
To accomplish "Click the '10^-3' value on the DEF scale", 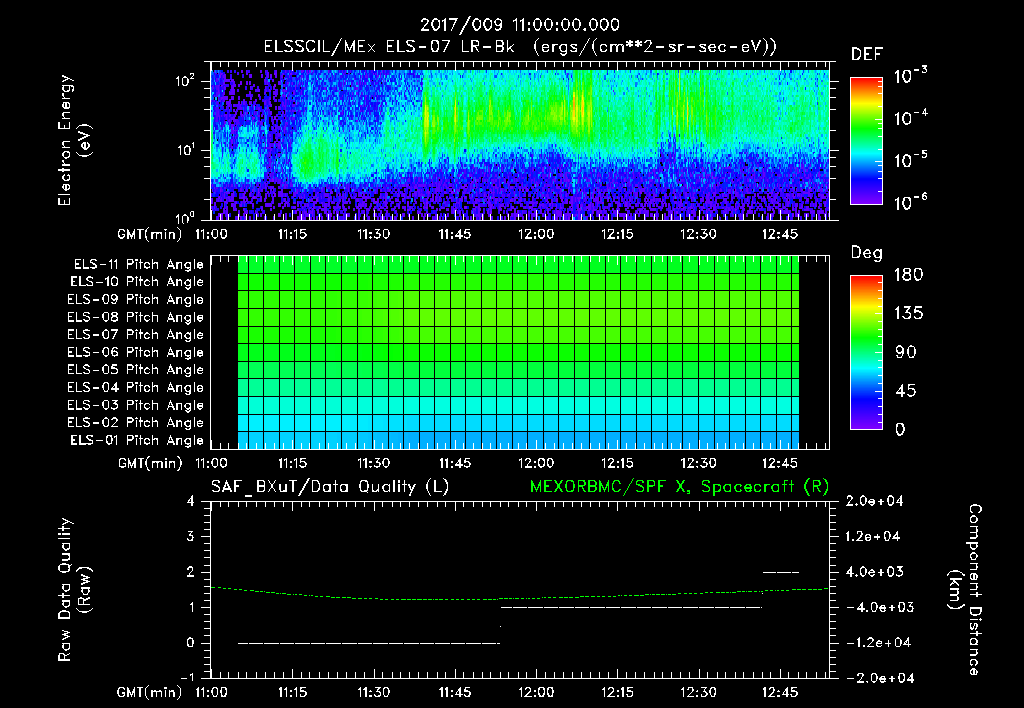I will click(911, 76).
